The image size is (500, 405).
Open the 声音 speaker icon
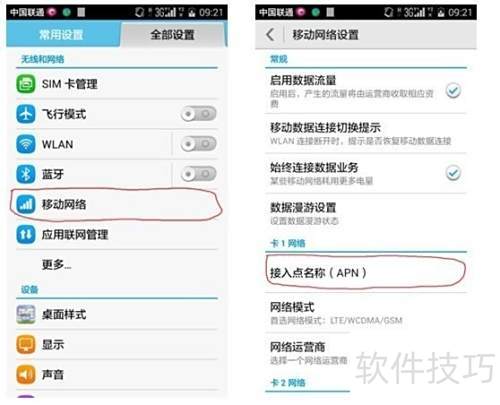pos(26,374)
